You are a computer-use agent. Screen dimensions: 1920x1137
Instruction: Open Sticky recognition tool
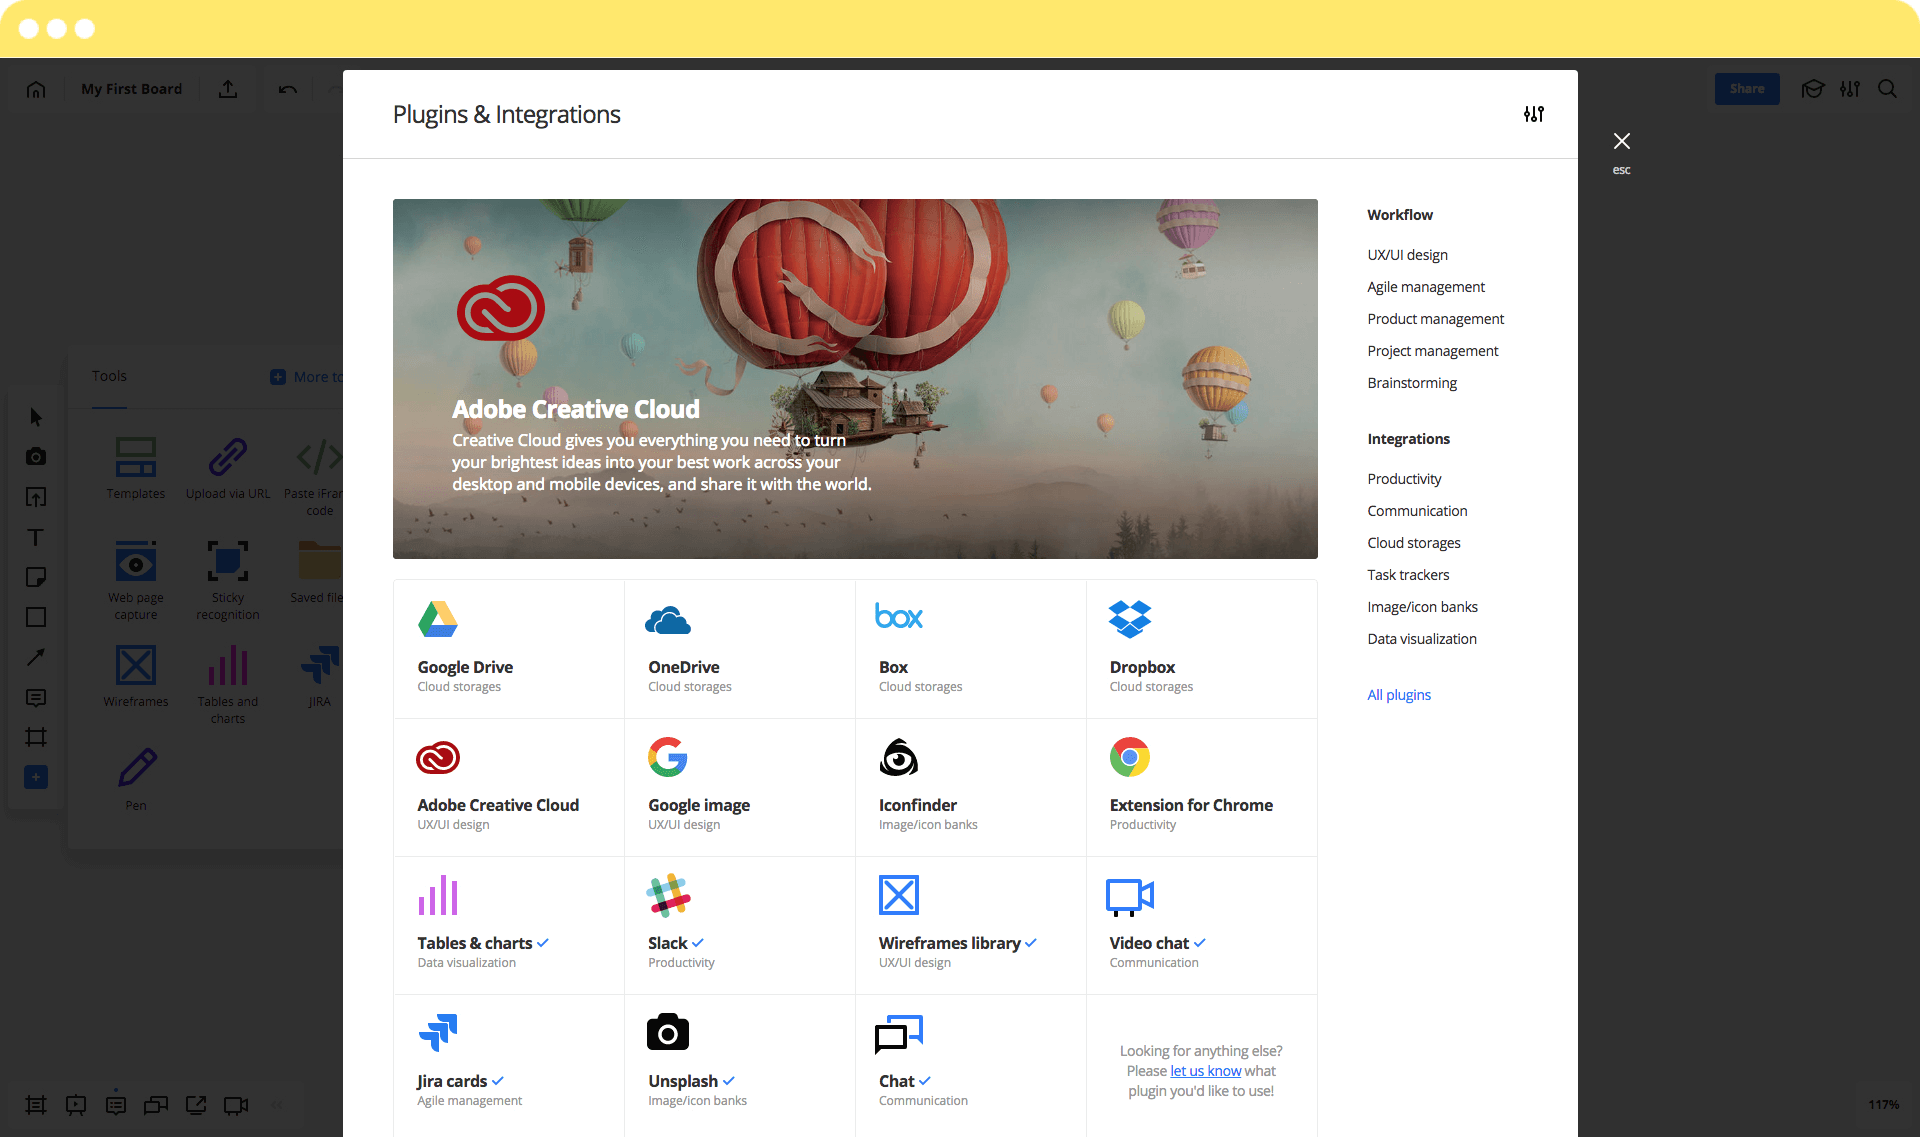pos(228,580)
